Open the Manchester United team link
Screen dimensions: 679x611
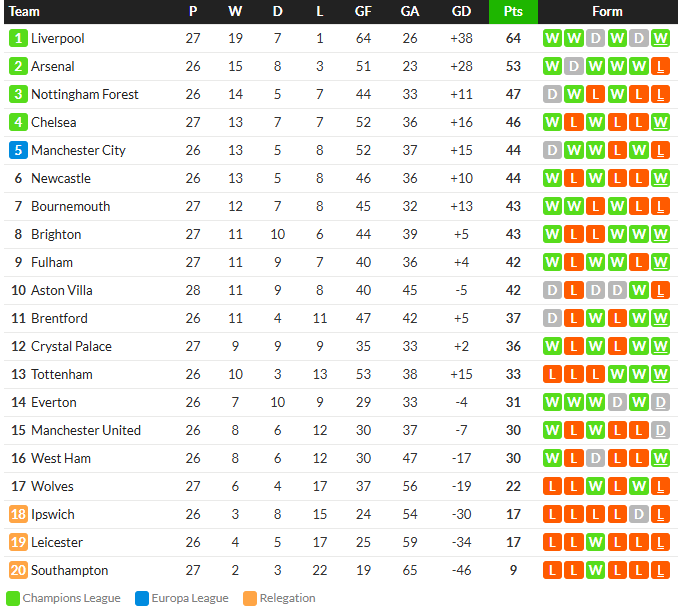click(86, 430)
